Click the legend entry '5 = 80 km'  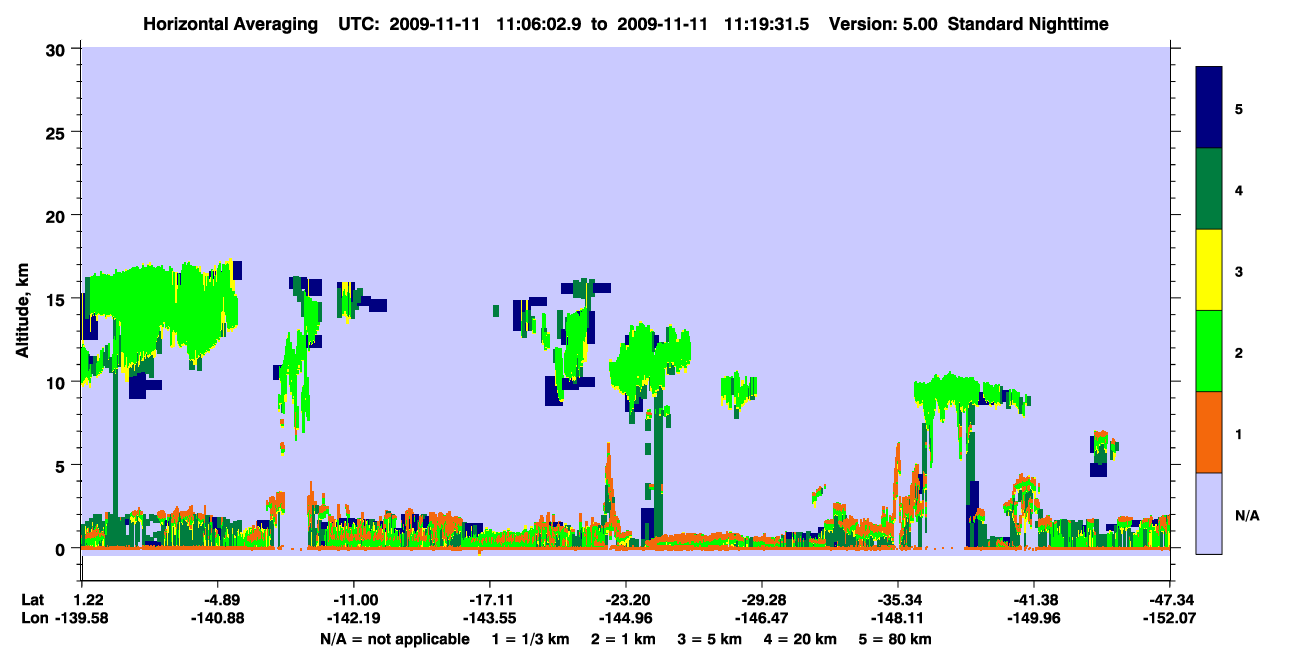coord(897,639)
